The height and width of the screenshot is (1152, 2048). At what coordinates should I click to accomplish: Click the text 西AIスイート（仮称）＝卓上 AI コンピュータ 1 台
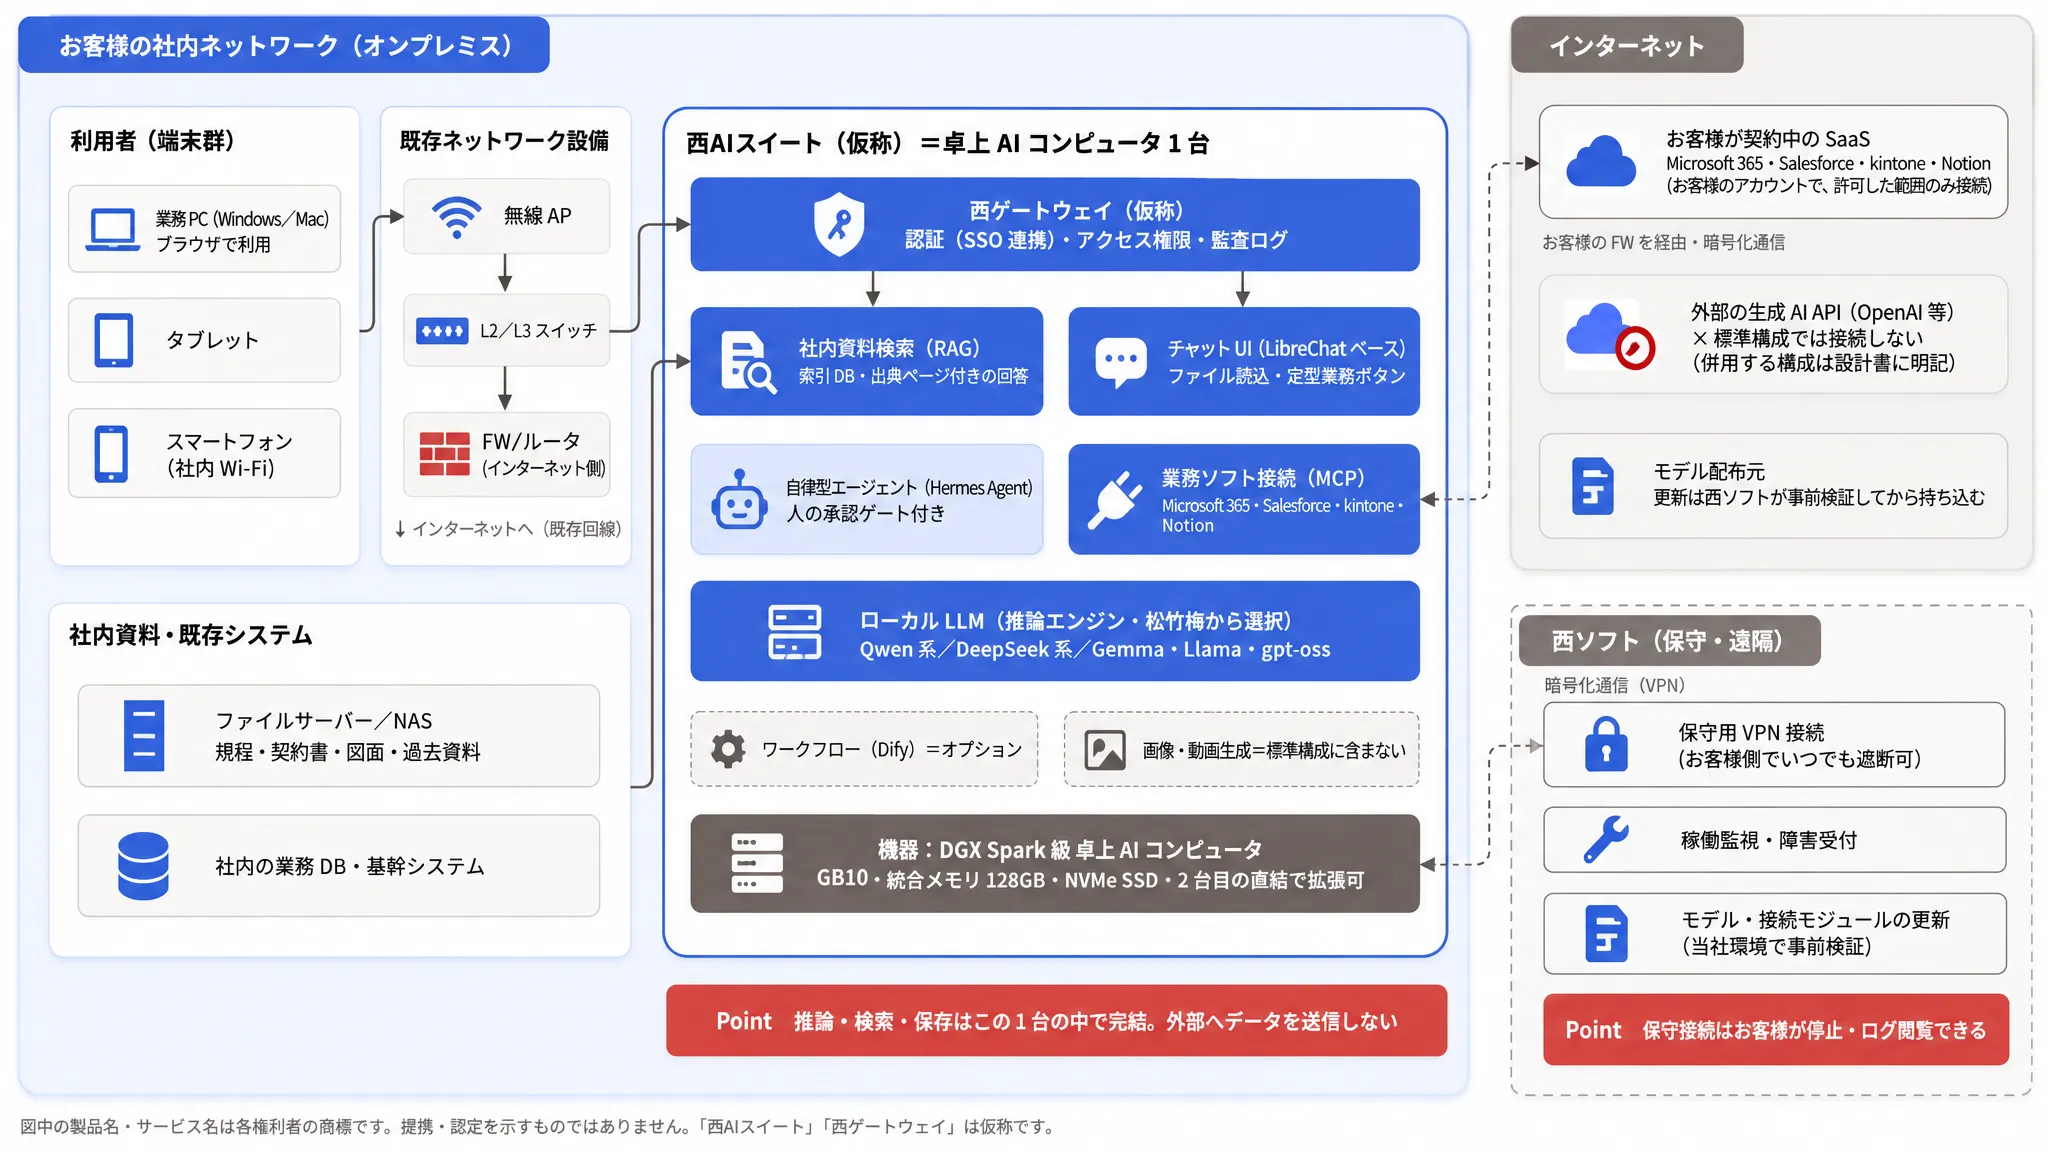[x=947, y=143]
